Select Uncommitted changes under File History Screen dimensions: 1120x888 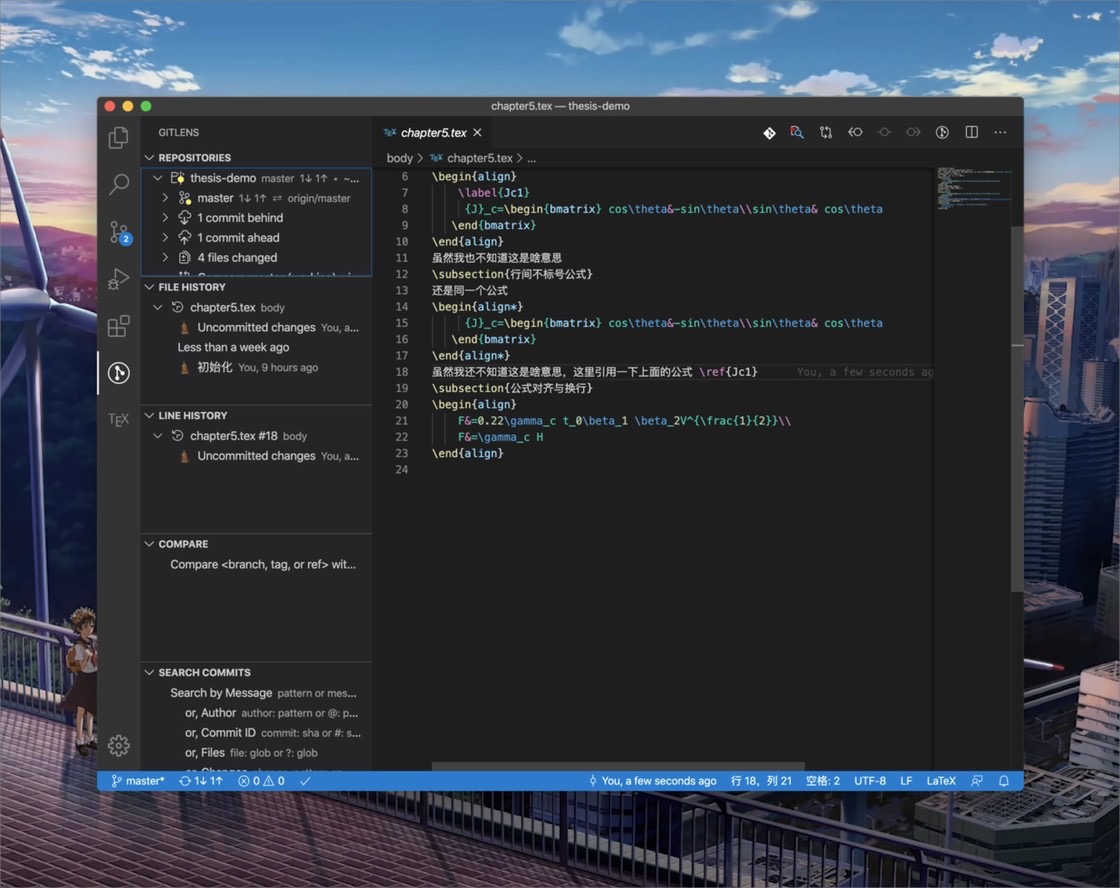(x=256, y=327)
